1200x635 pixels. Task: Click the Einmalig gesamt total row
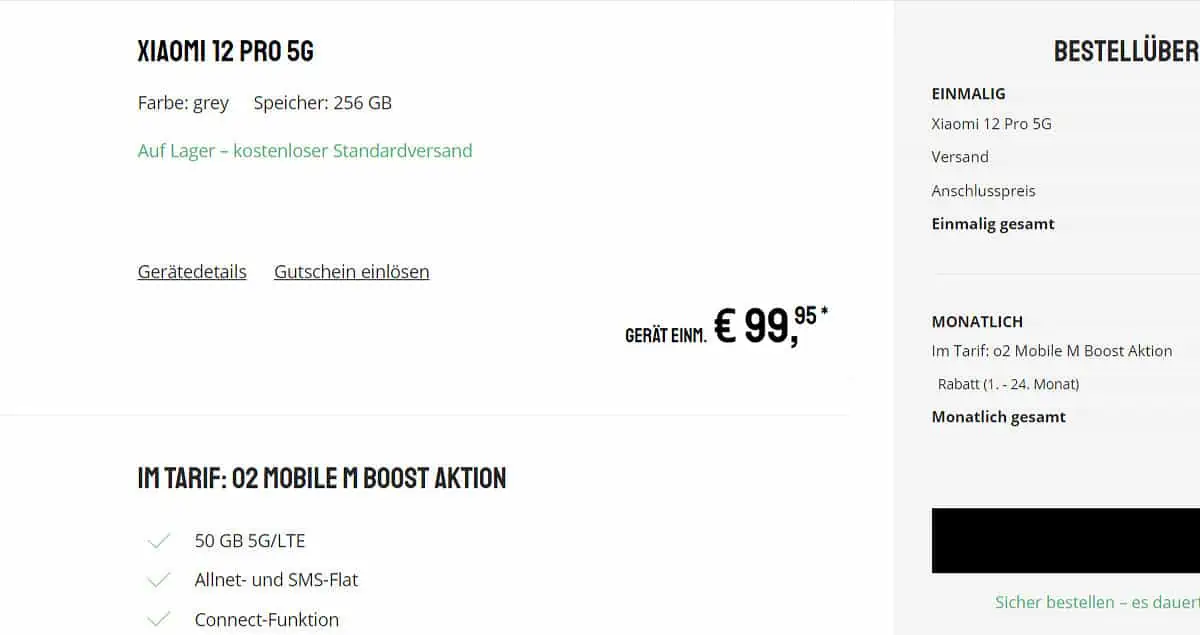point(992,223)
